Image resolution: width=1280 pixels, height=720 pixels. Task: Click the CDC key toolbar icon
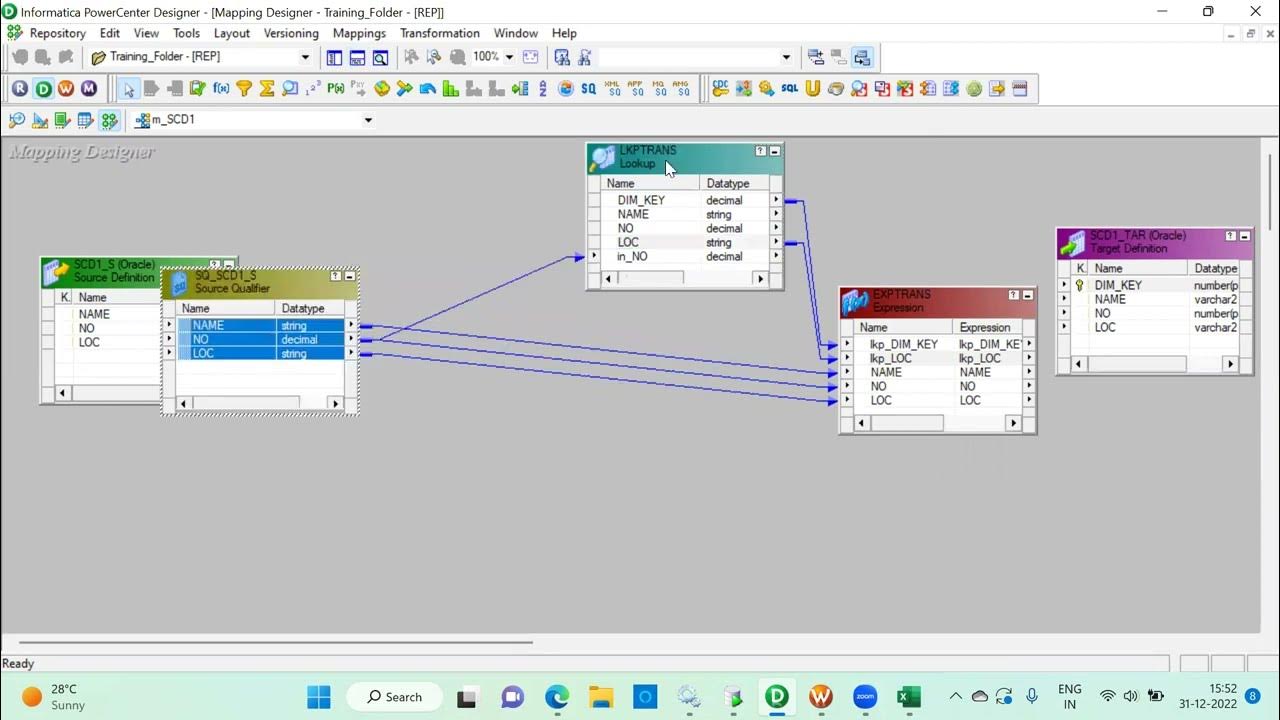(720, 89)
